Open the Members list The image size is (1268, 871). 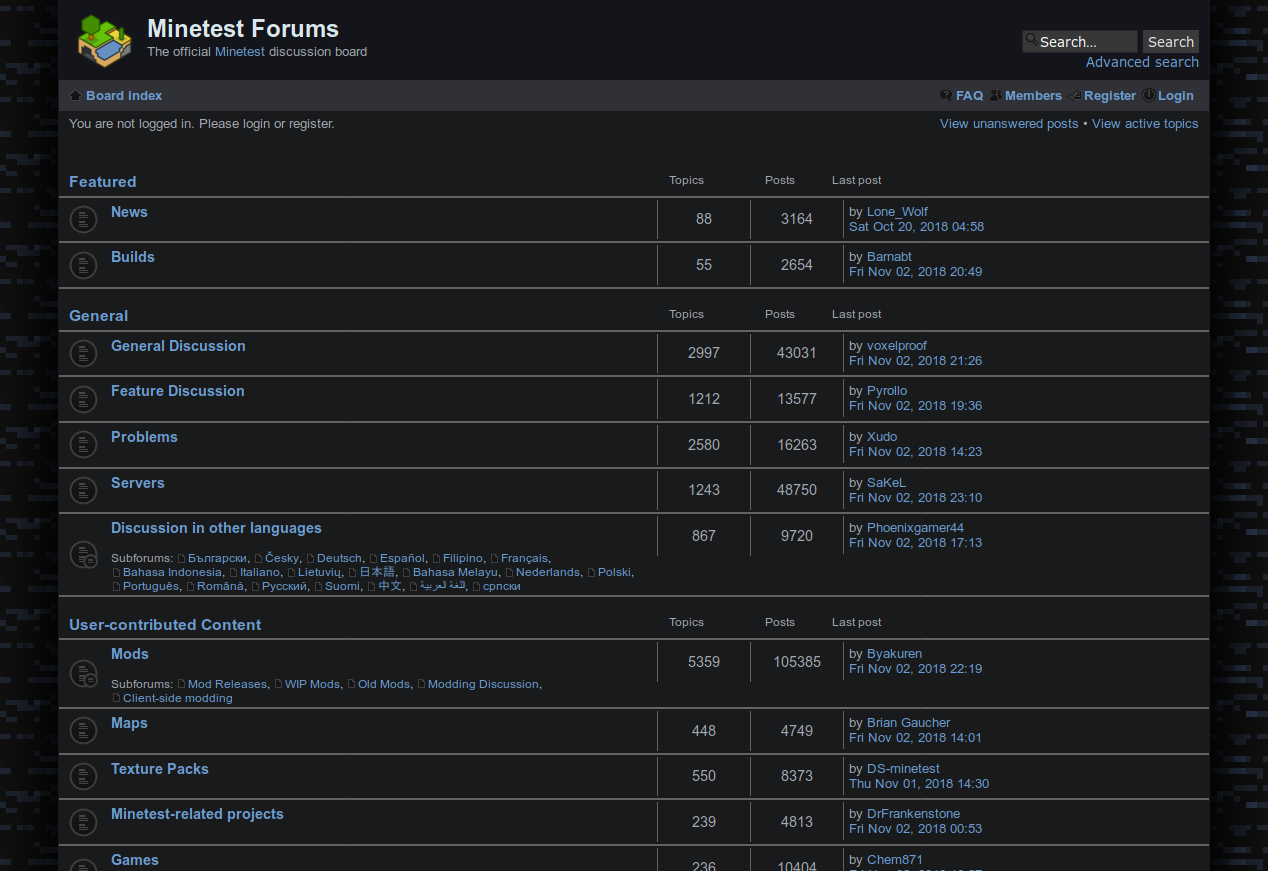(1033, 95)
